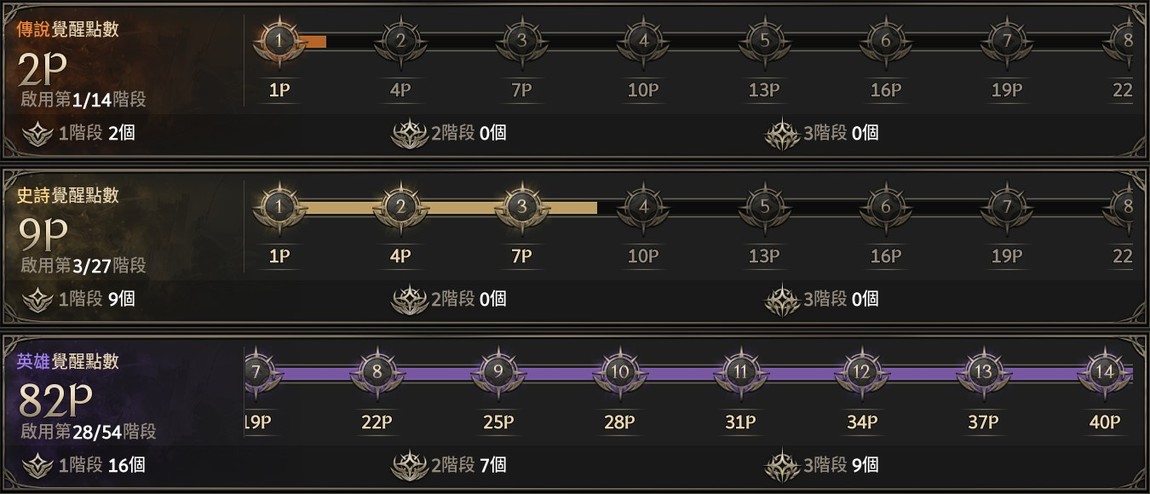Screen dimensions: 1150x494
Task: Click the 10P label in the 史詩 track
Action: point(643,255)
